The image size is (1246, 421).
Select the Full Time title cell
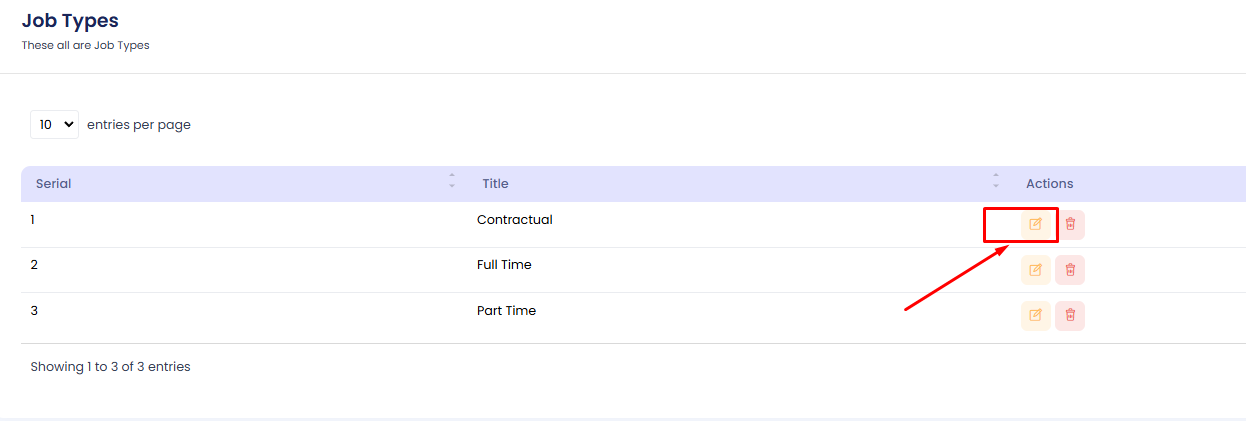point(504,265)
